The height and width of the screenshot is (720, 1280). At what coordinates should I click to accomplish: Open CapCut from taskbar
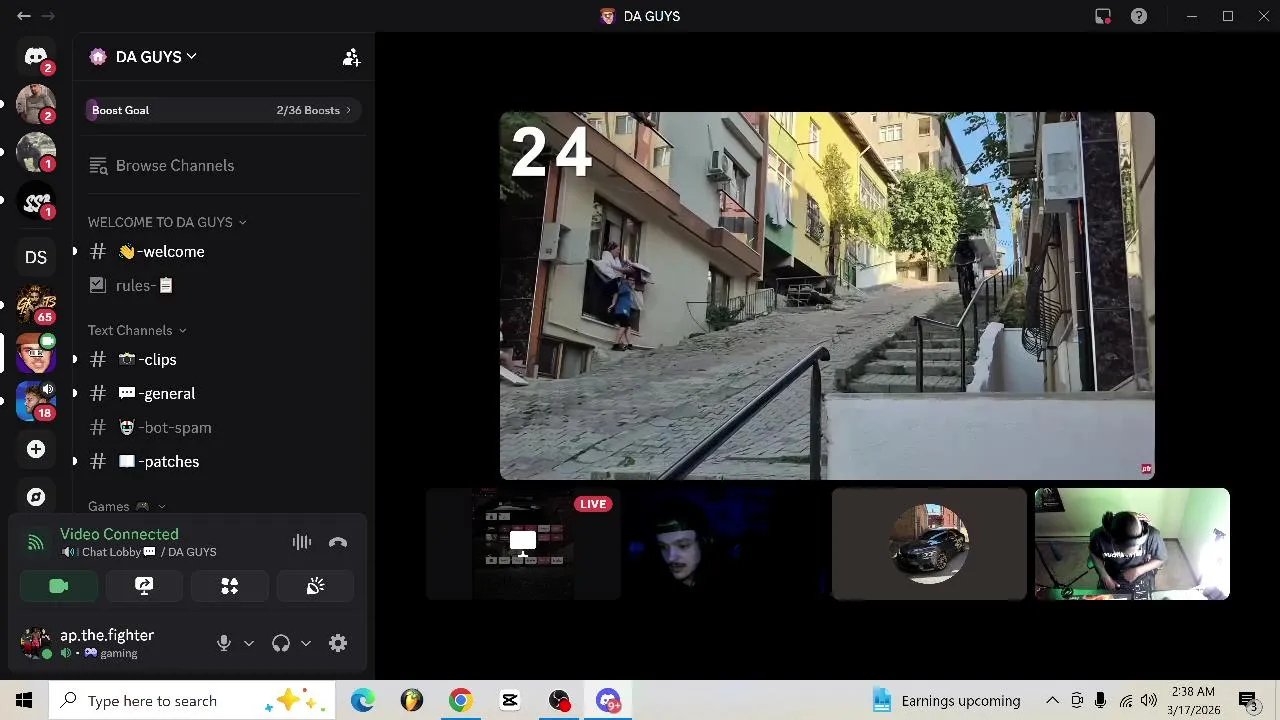click(510, 701)
